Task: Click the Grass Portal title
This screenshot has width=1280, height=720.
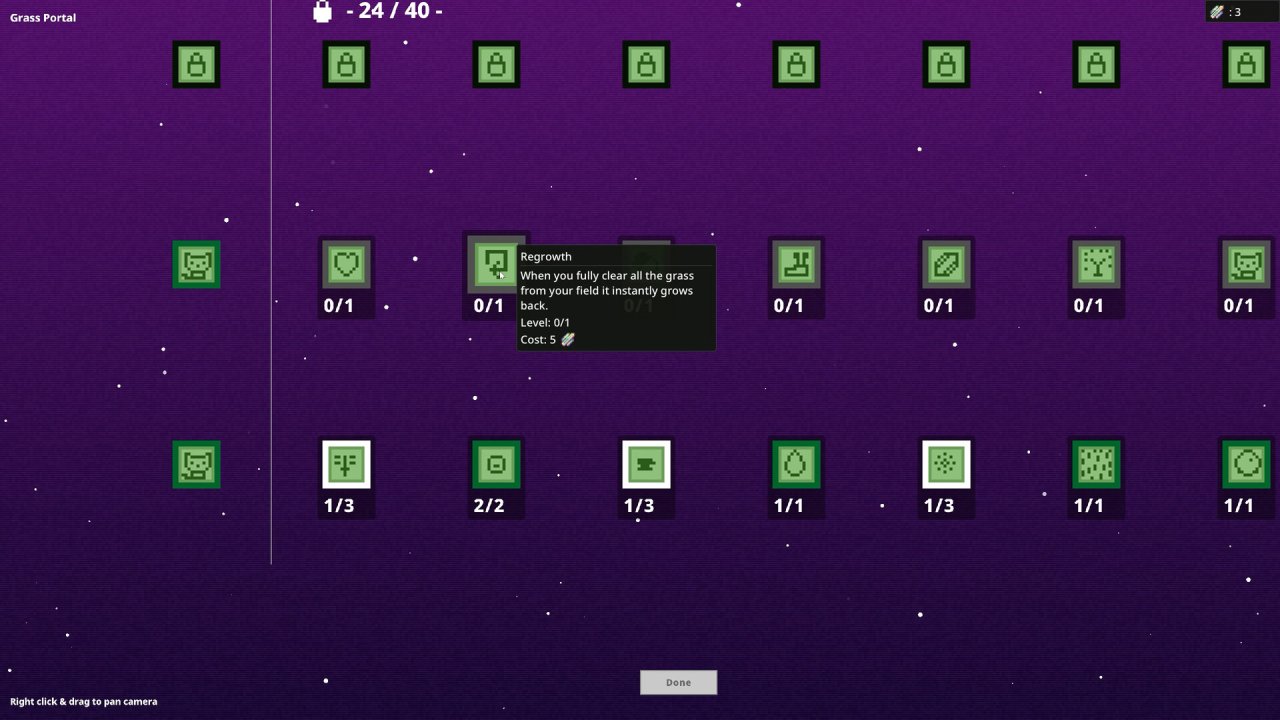Action: point(43,18)
